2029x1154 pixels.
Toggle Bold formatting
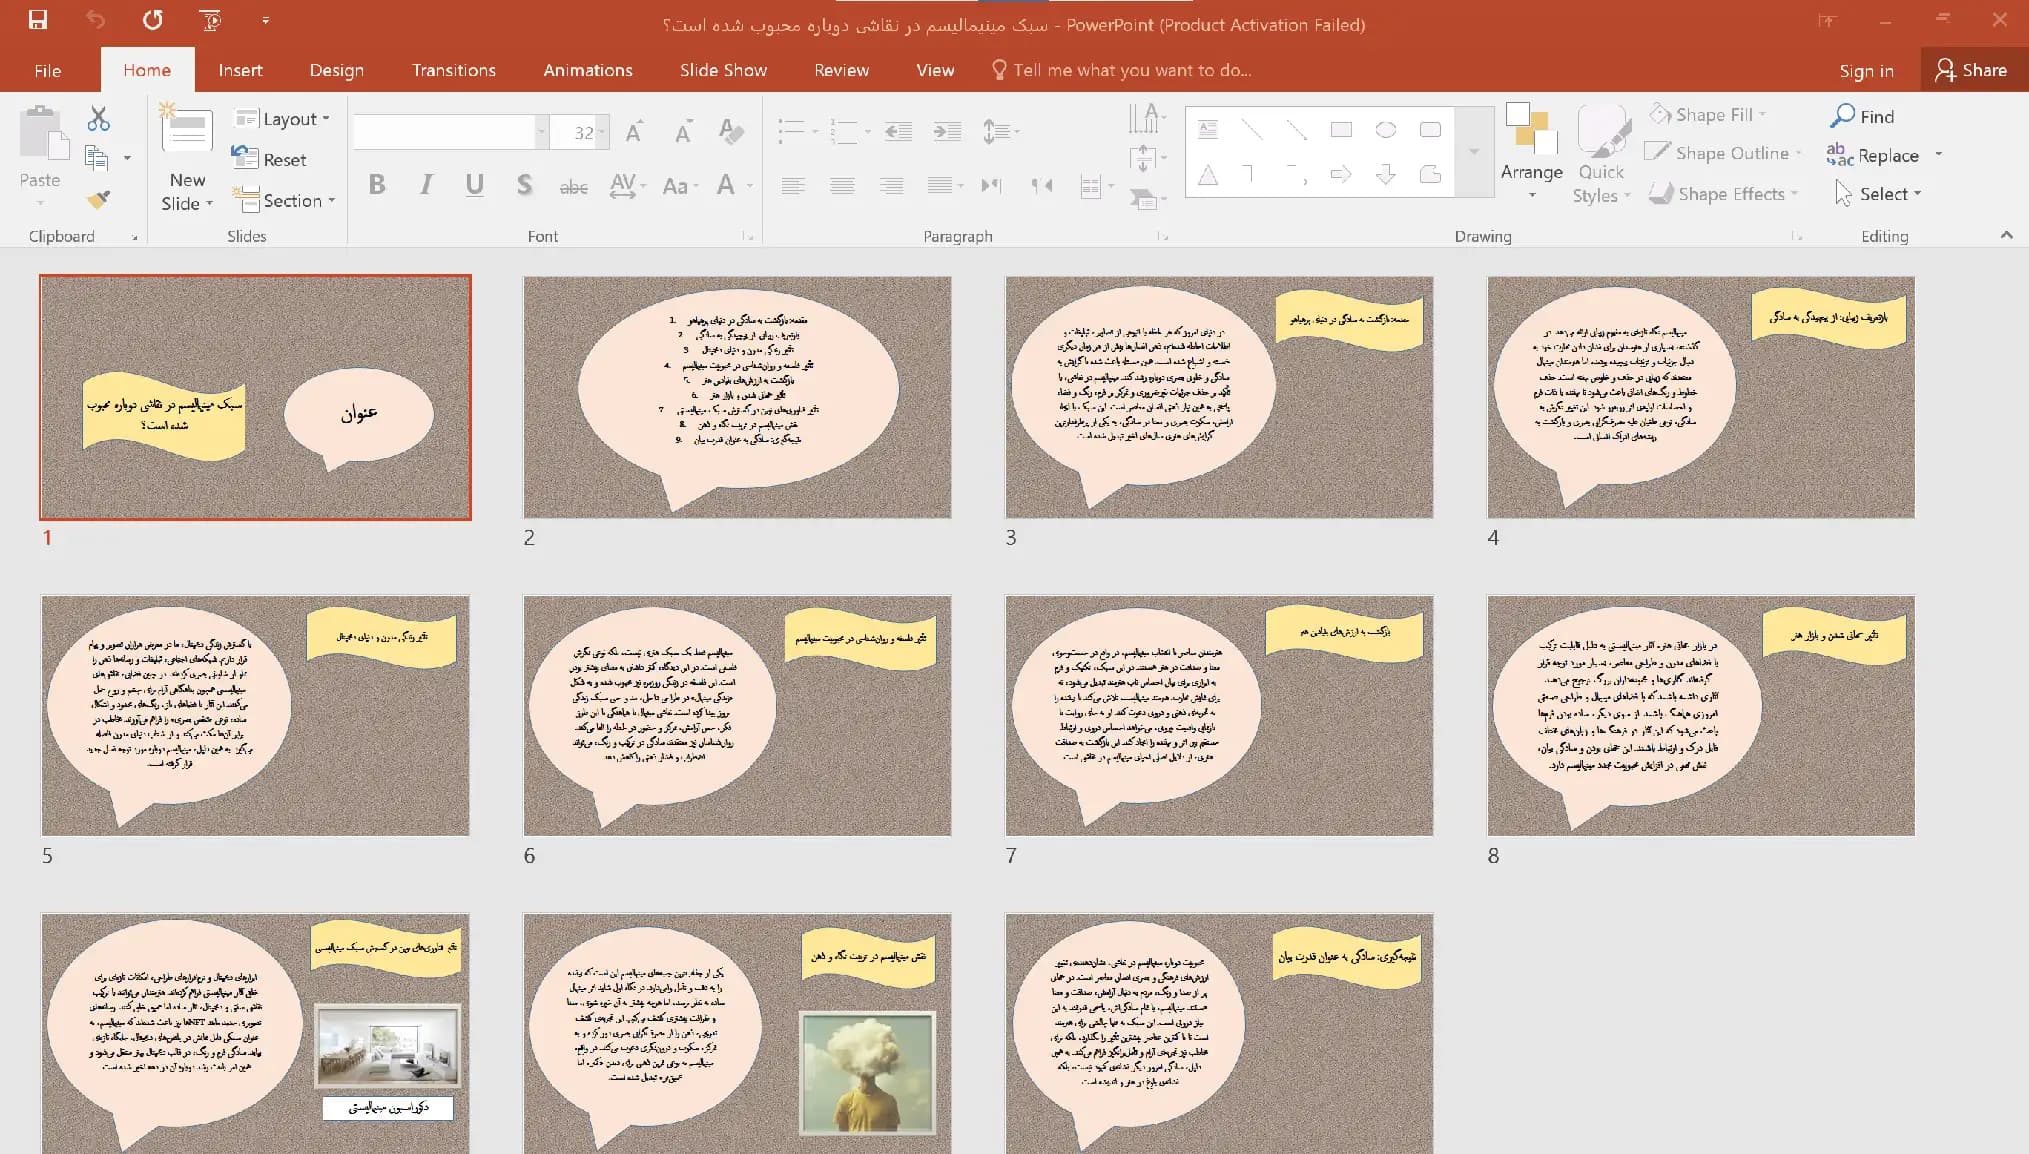[x=377, y=185]
